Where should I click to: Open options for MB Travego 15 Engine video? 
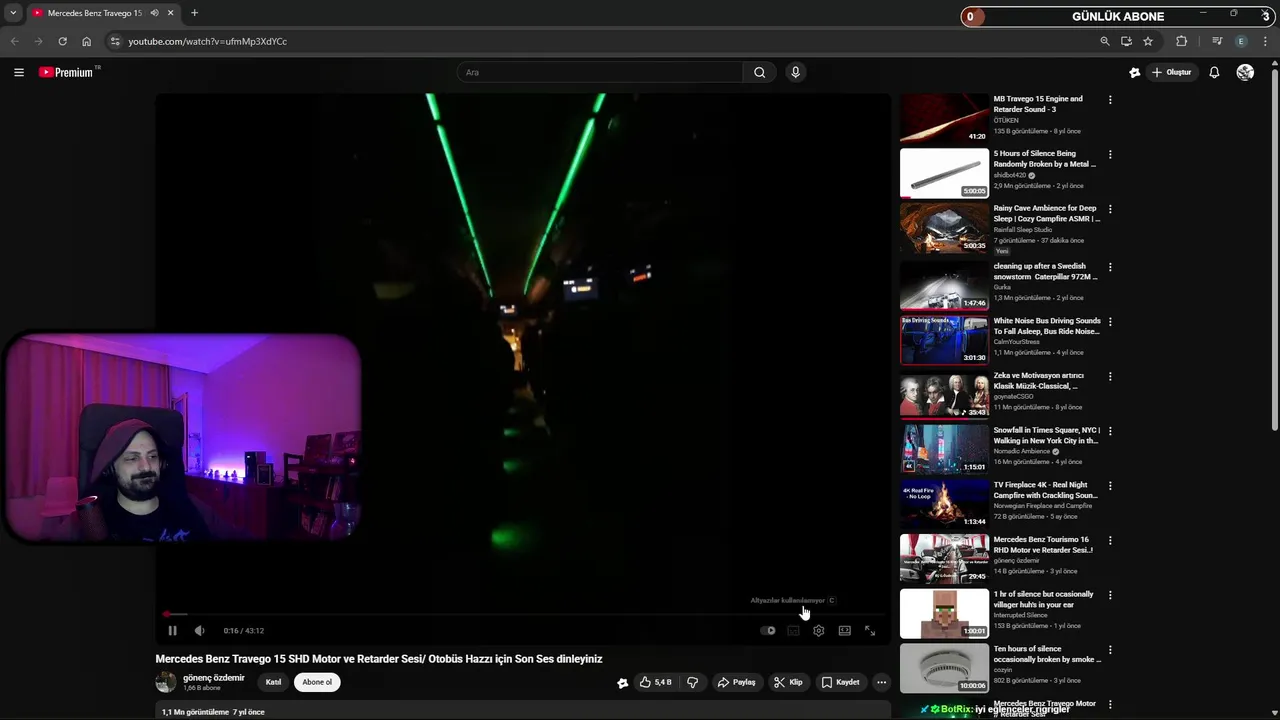(1109, 100)
